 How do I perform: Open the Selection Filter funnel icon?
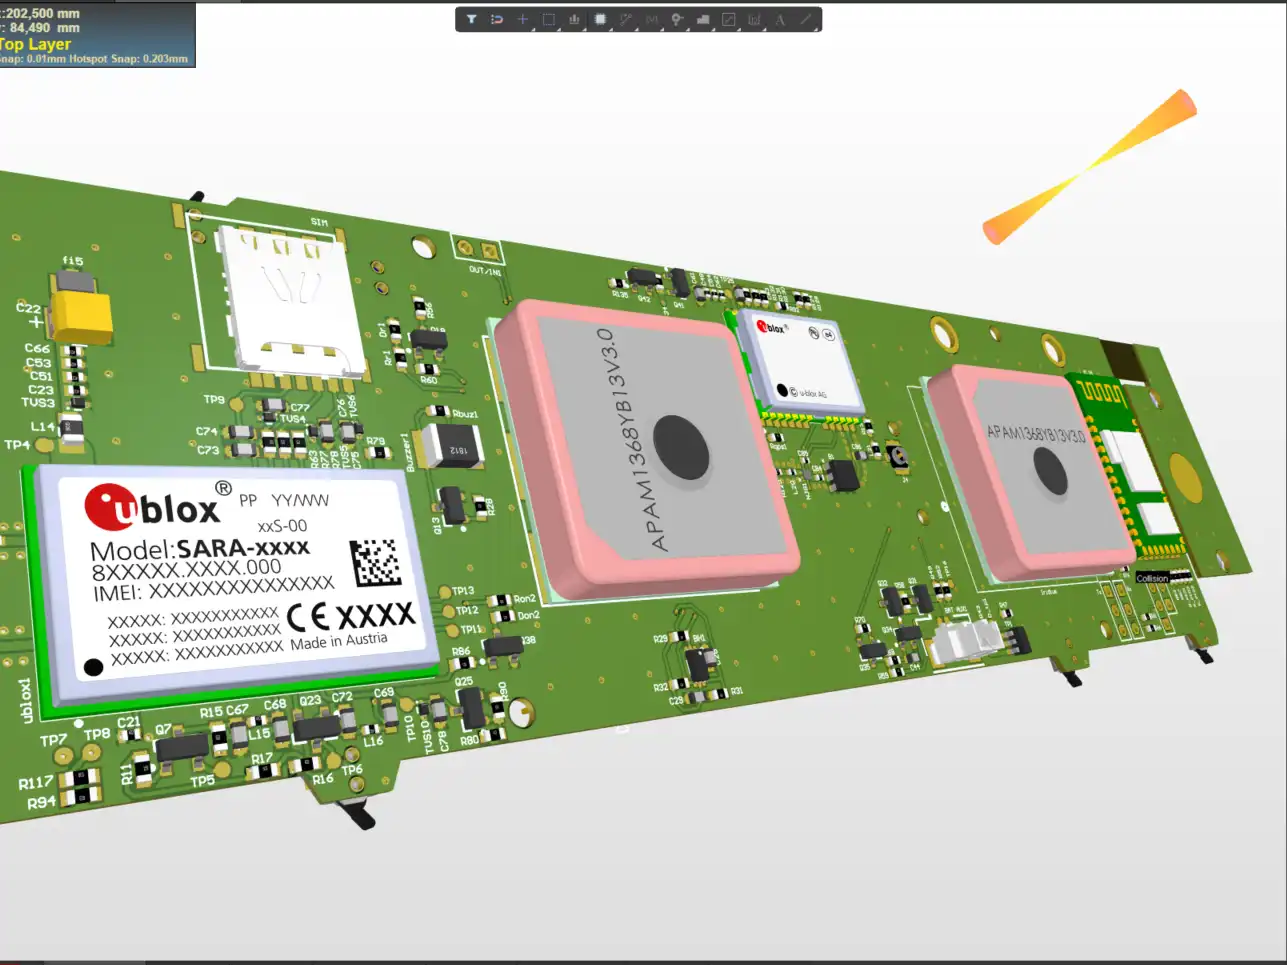[x=471, y=19]
